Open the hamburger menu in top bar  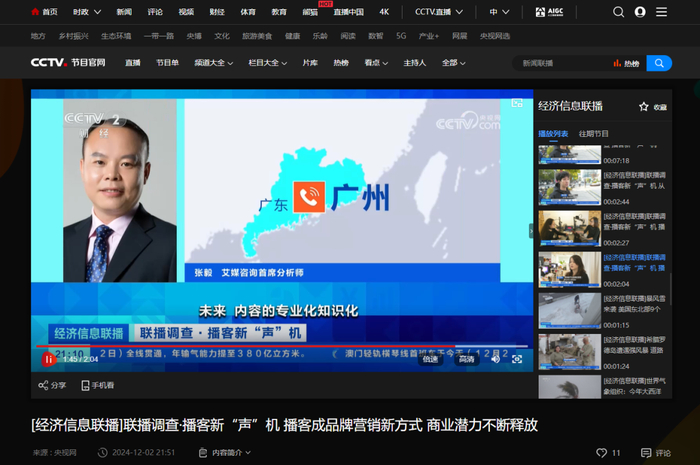pos(662,12)
